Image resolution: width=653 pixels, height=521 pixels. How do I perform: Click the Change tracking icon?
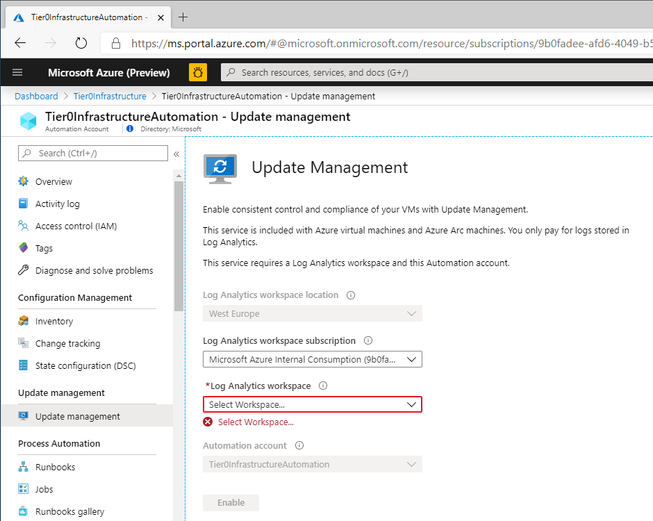tap(23, 343)
